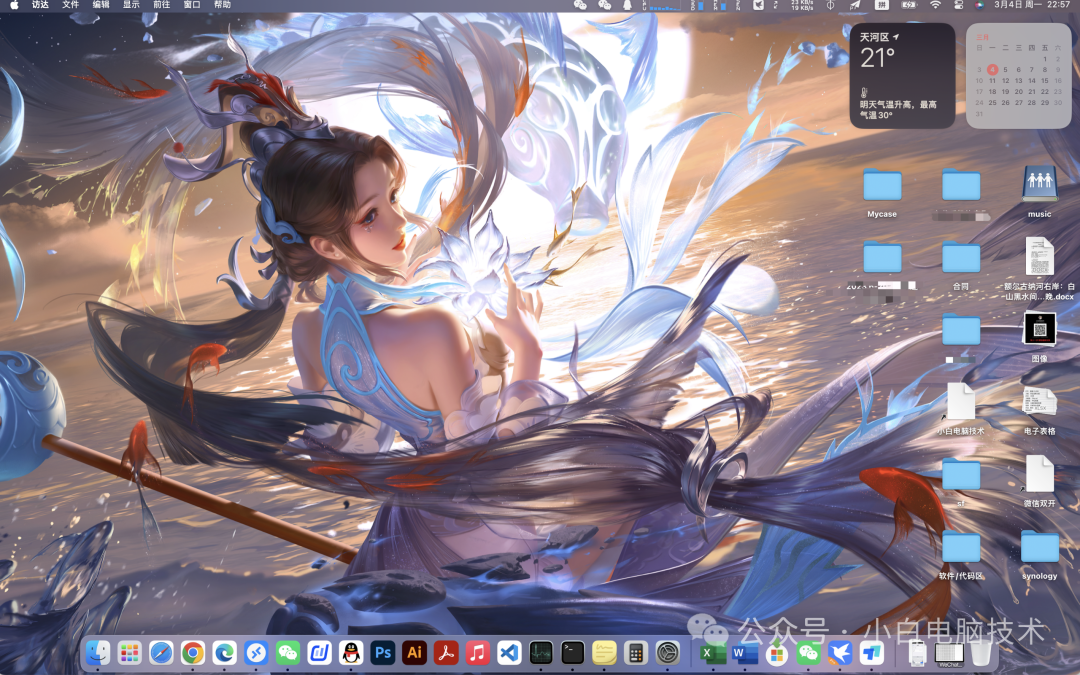Open Microsoft Edge in the dock
The width and height of the screenshot is (1080, 675).
click(225, 652)
